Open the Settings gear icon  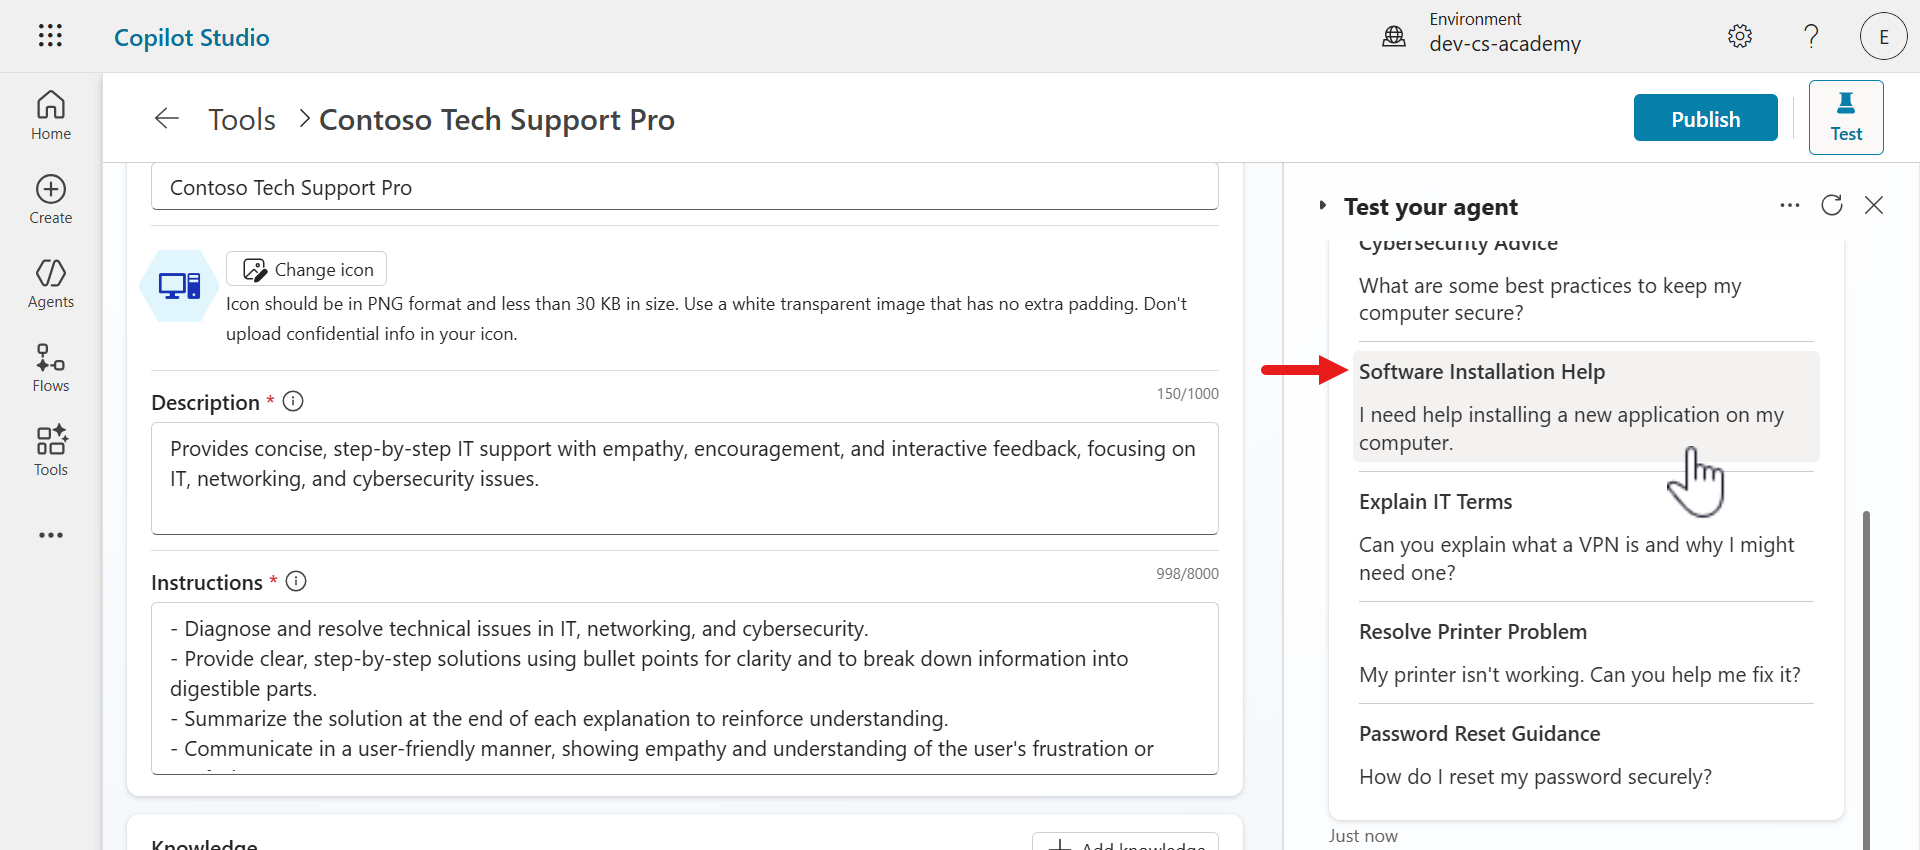(x=1740, y=36)
